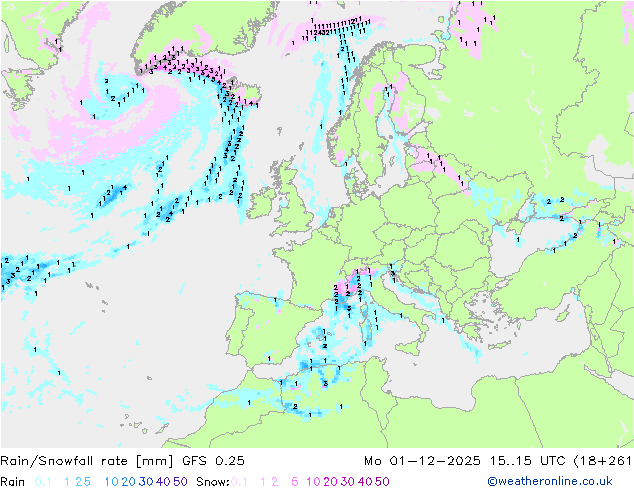The width and height of the screenshot is (634, 490).
Task: Select the Snow 40 legend value
Action: [x=365, y=482]
